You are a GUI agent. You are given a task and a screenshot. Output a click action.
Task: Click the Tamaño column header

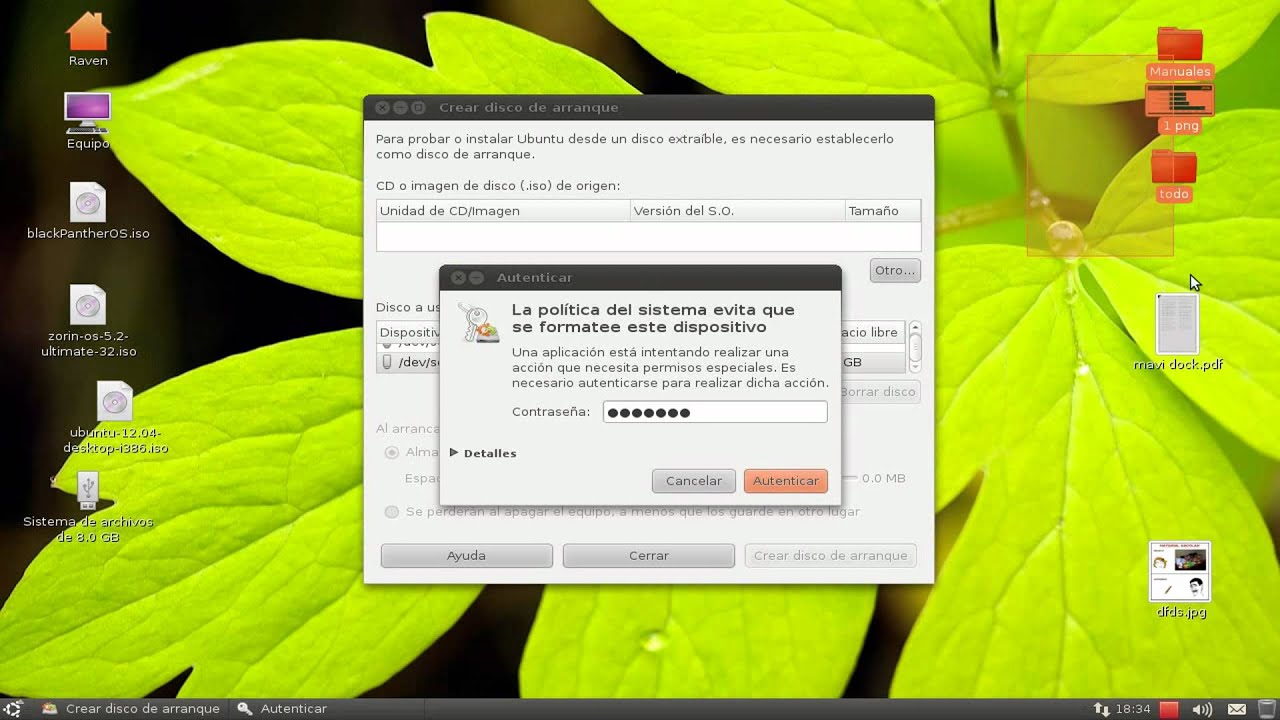click(x=883, y=211)
